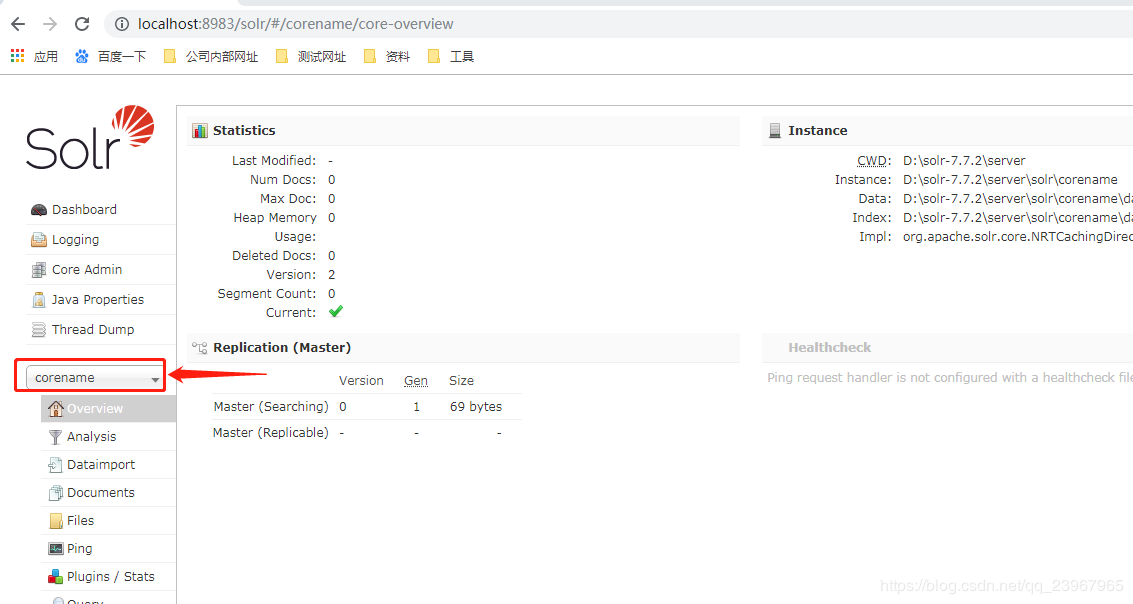Click the dropdown arrow beside corename
Image resolution: width=1133 pixels, height=604 pixels.
pyautogui.click(x=155, y=379)
